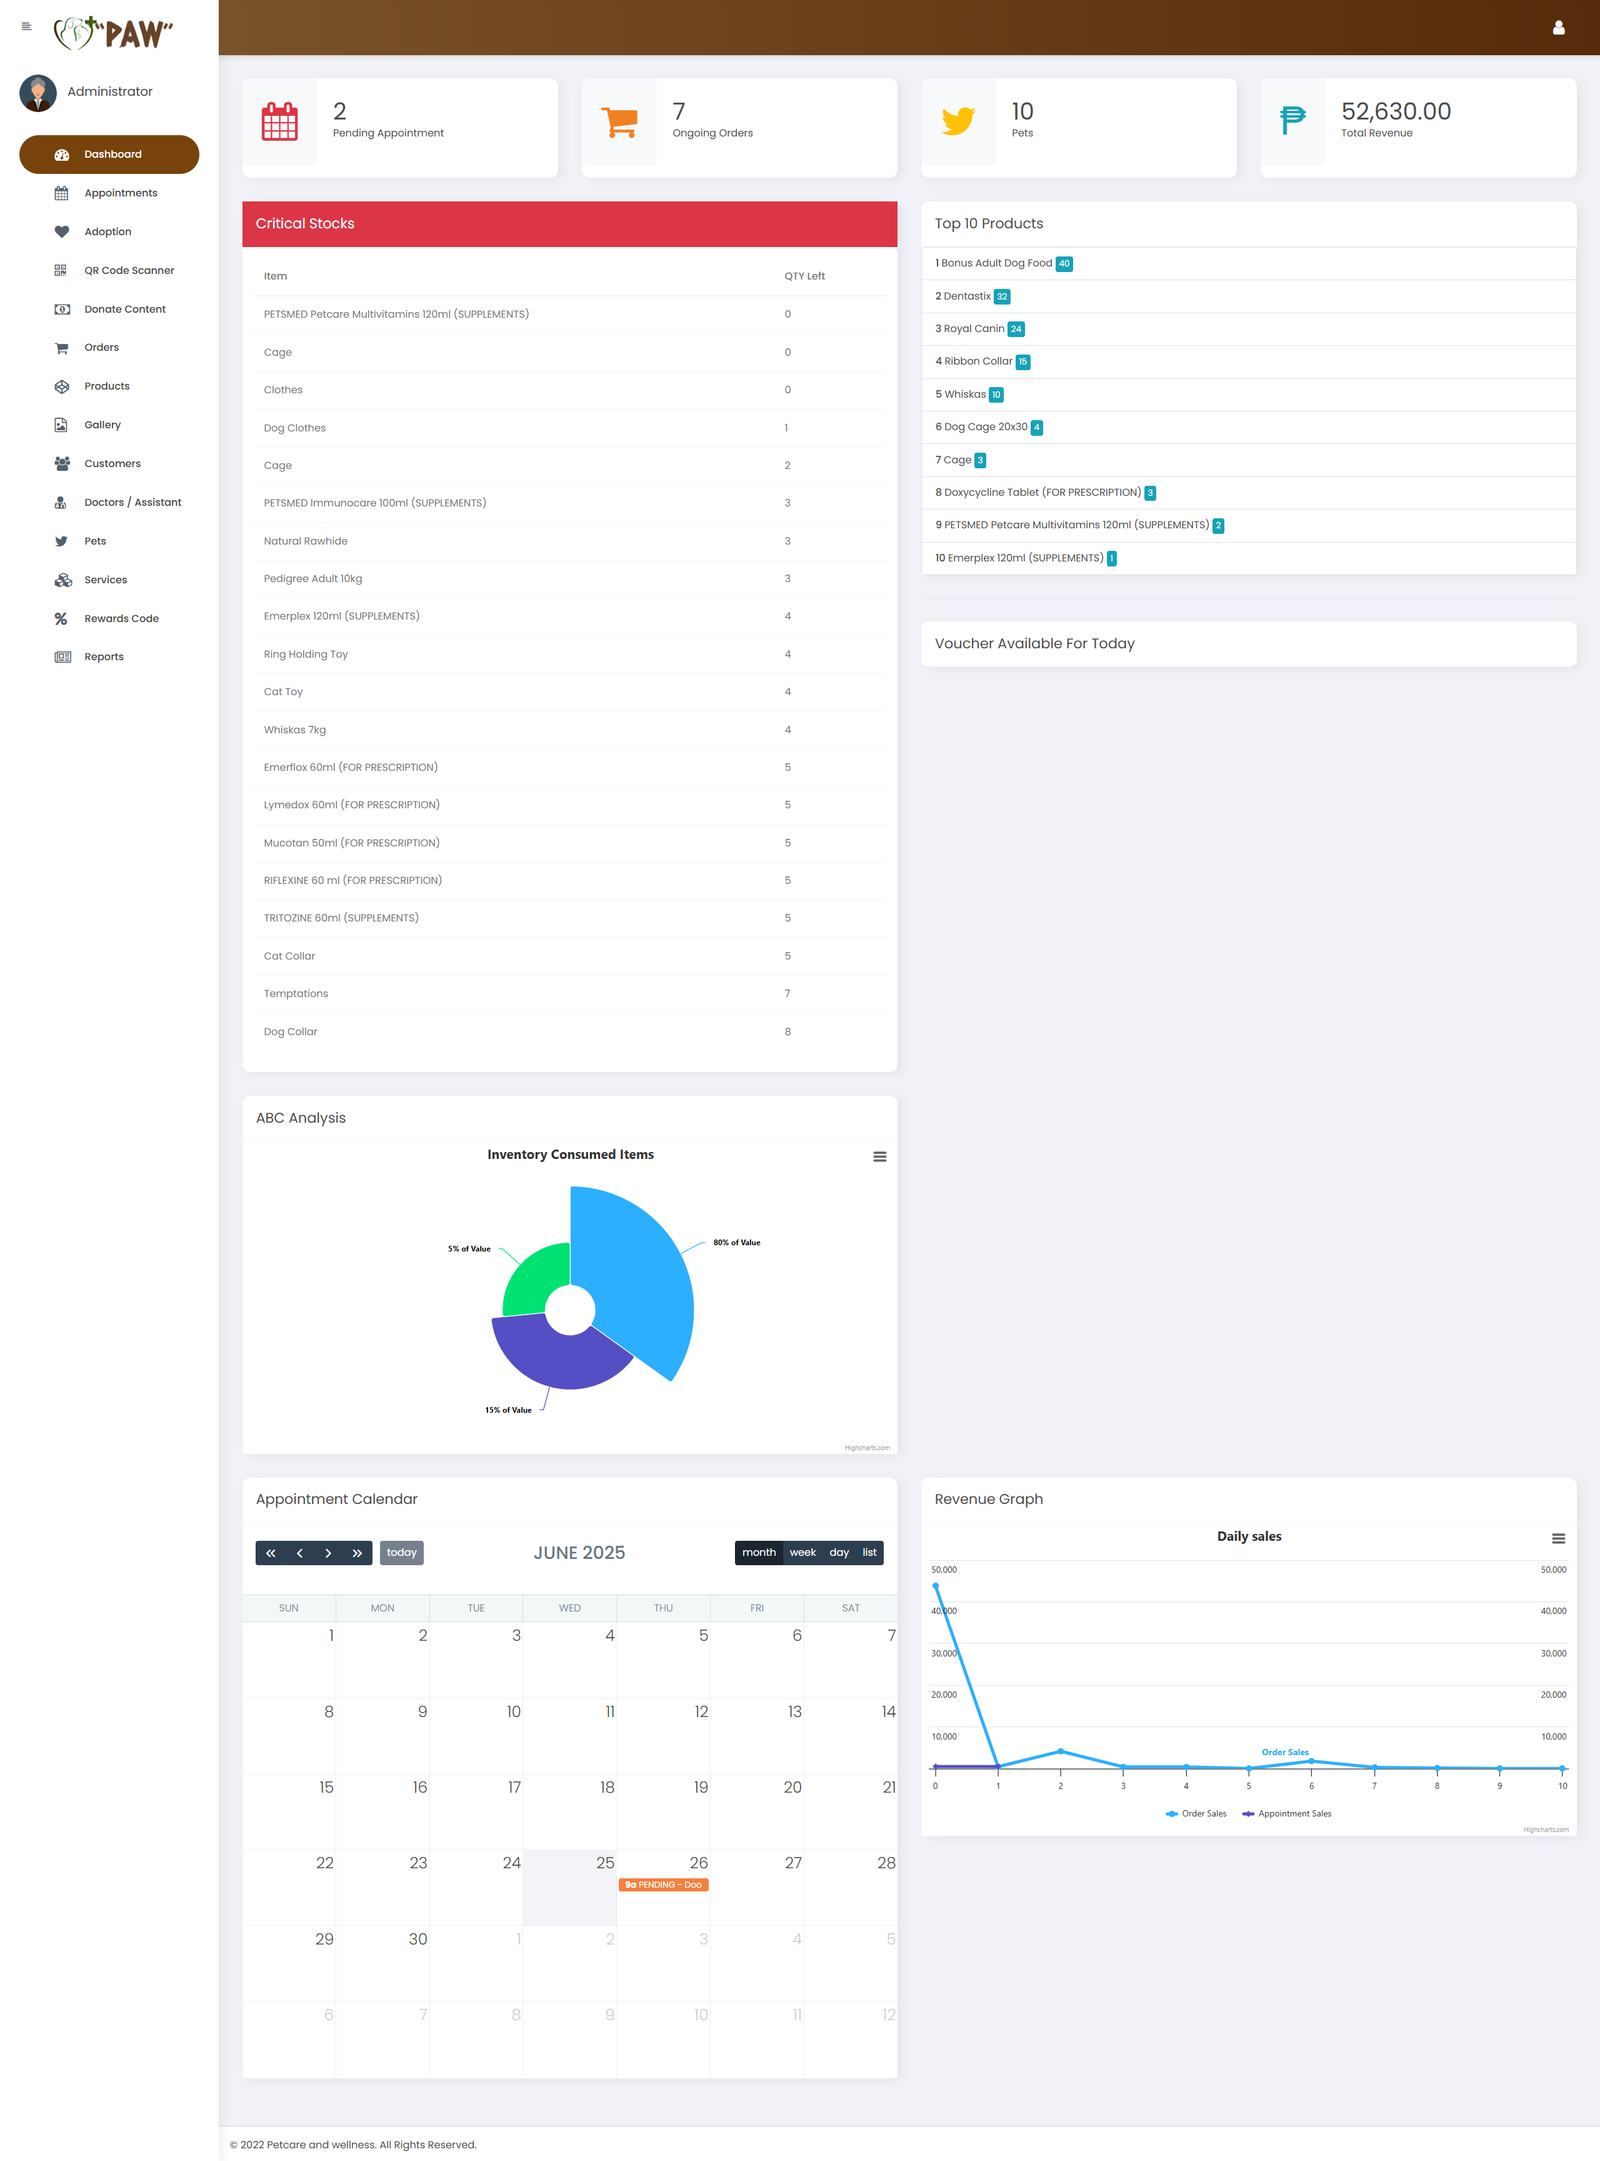Viewport: 1600px width, 2161px height.
Task: Open Reports from the sidebar
Action: [x=104, y=657]
